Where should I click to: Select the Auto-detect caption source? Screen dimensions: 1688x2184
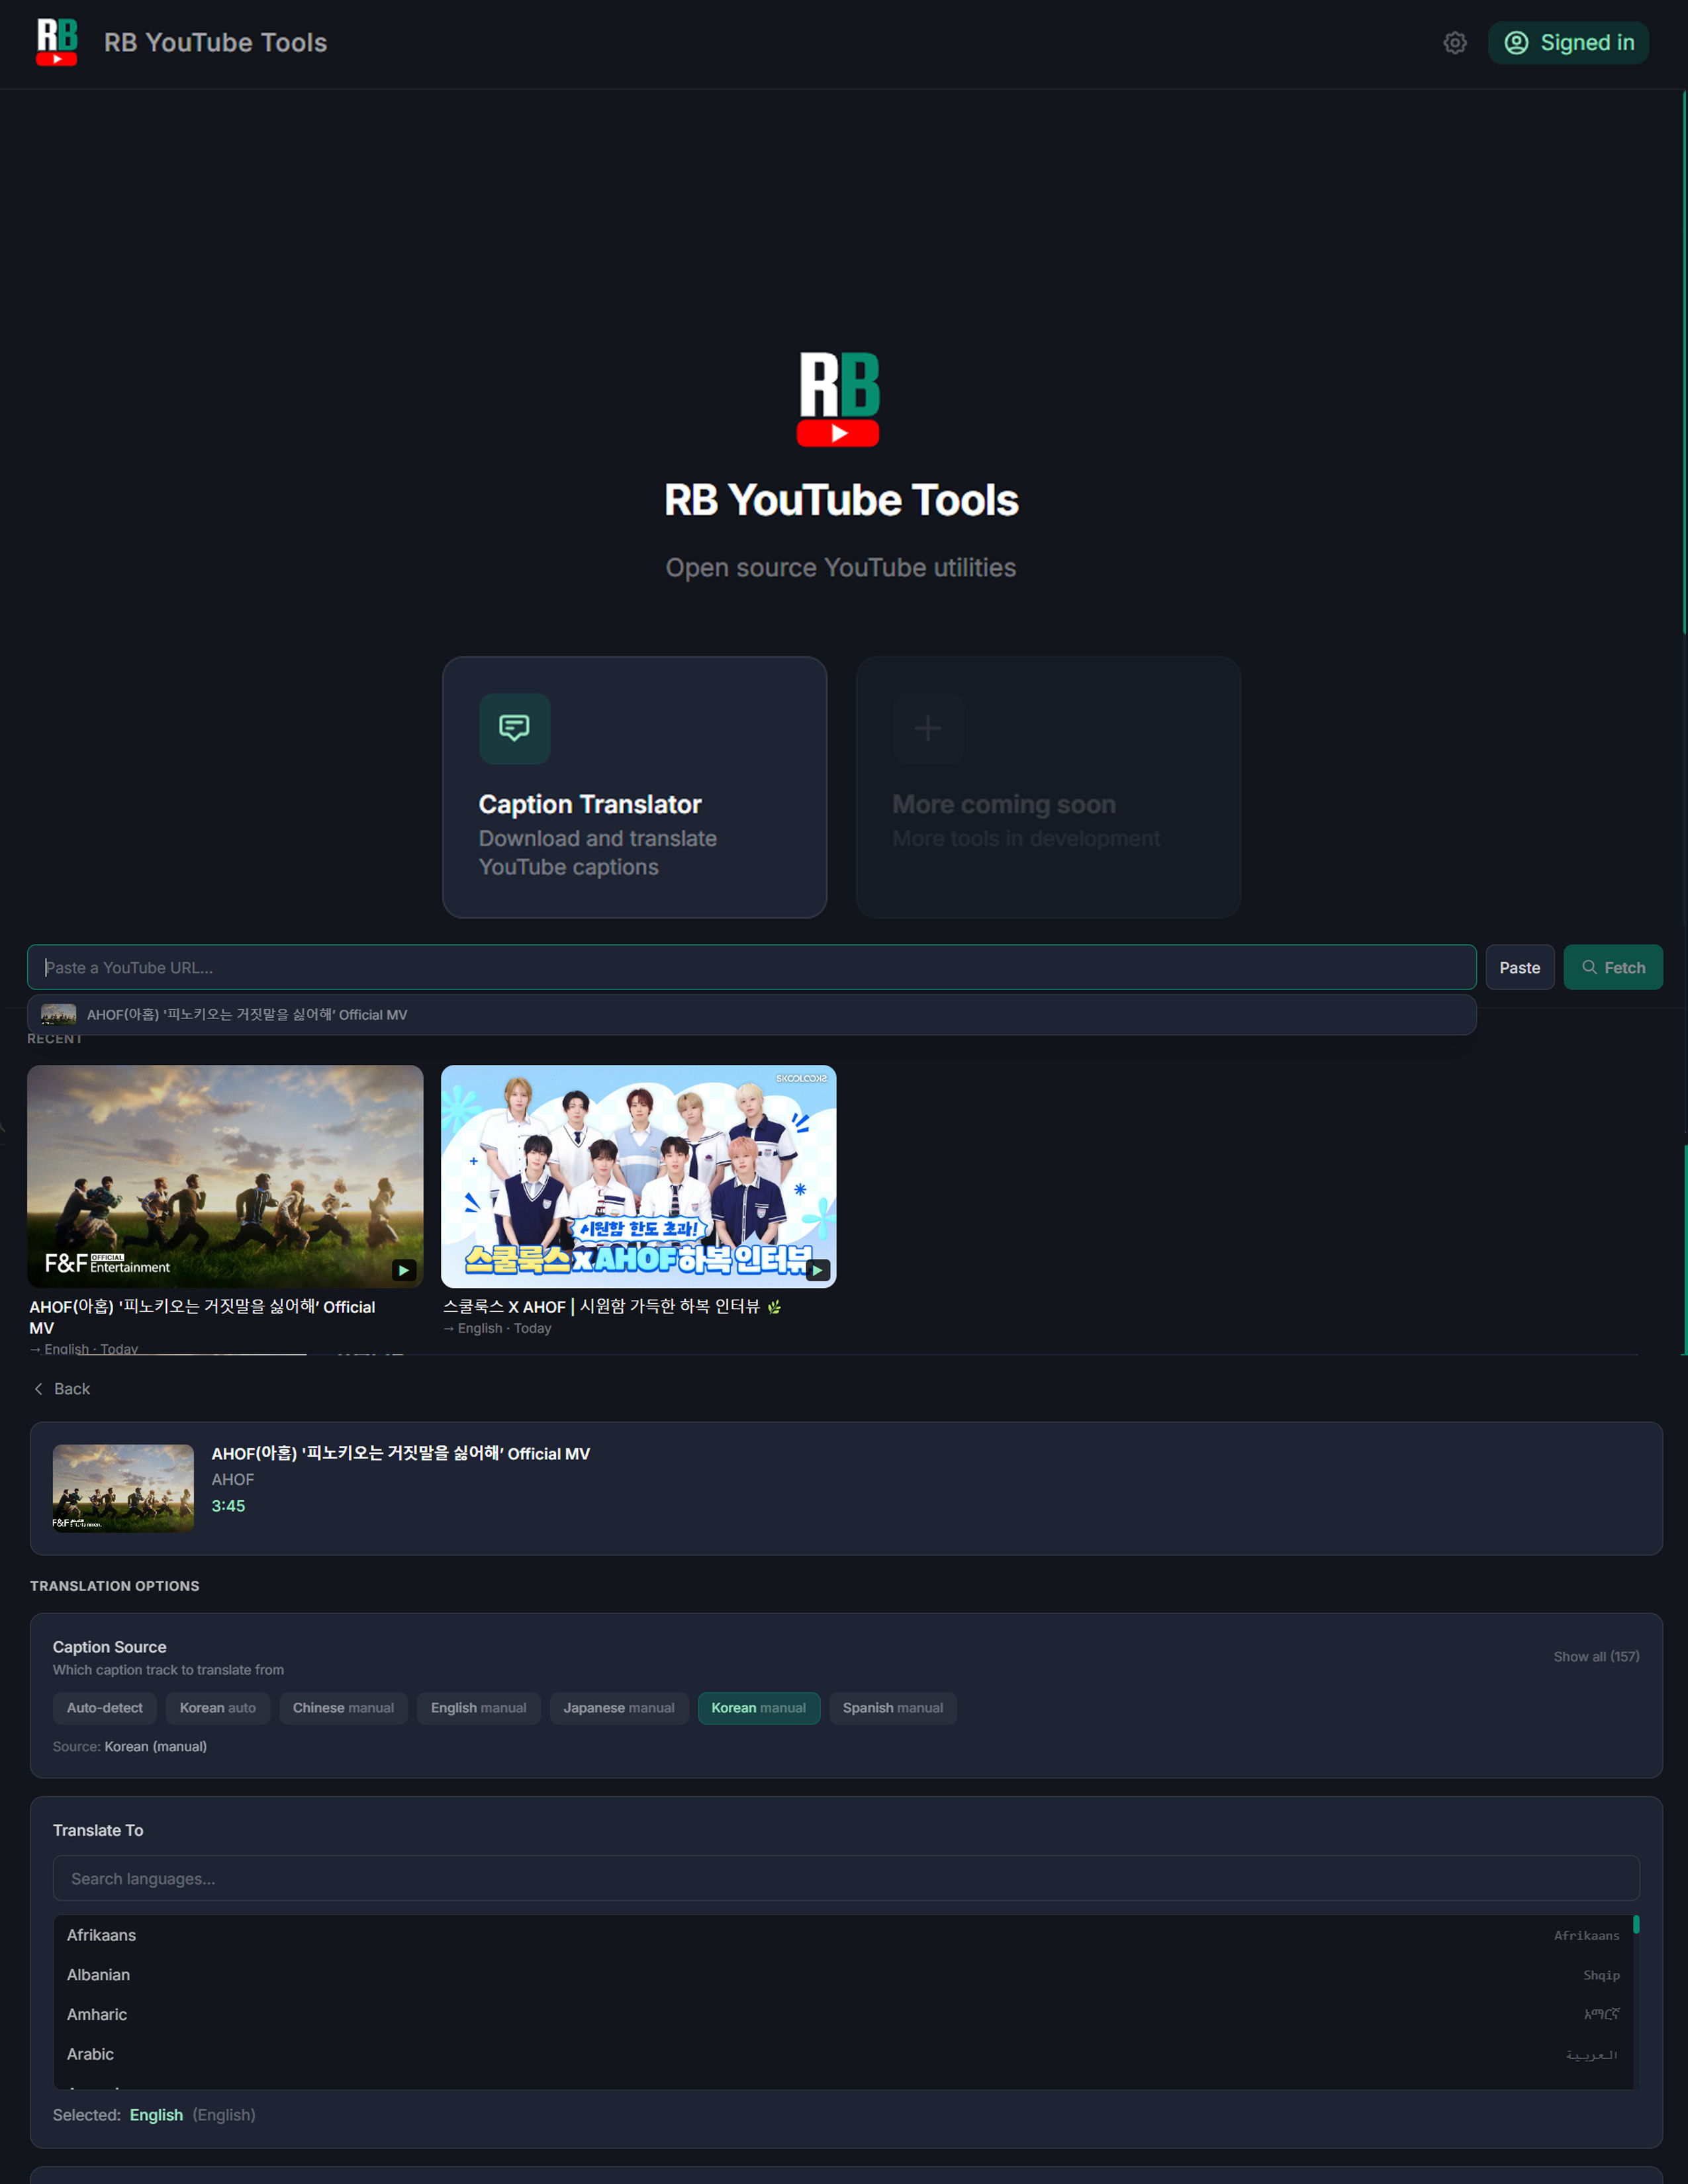[x=104, y=1708]
